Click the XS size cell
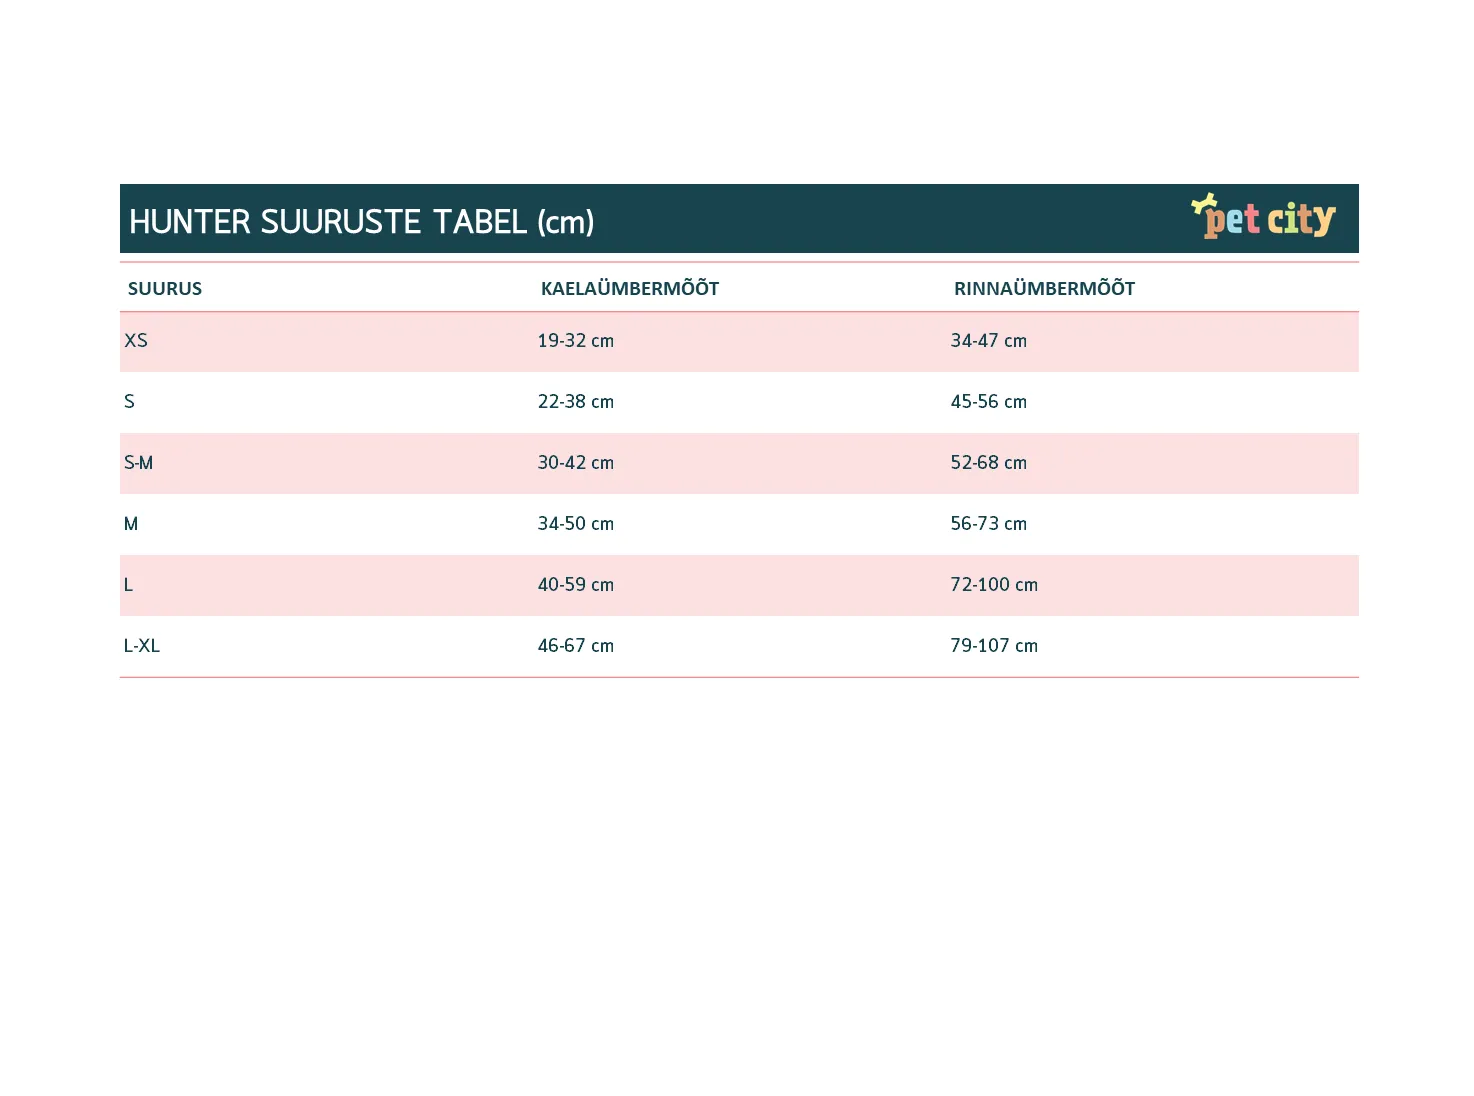Screen dimensions: 1474x1096 click(136, 341)
